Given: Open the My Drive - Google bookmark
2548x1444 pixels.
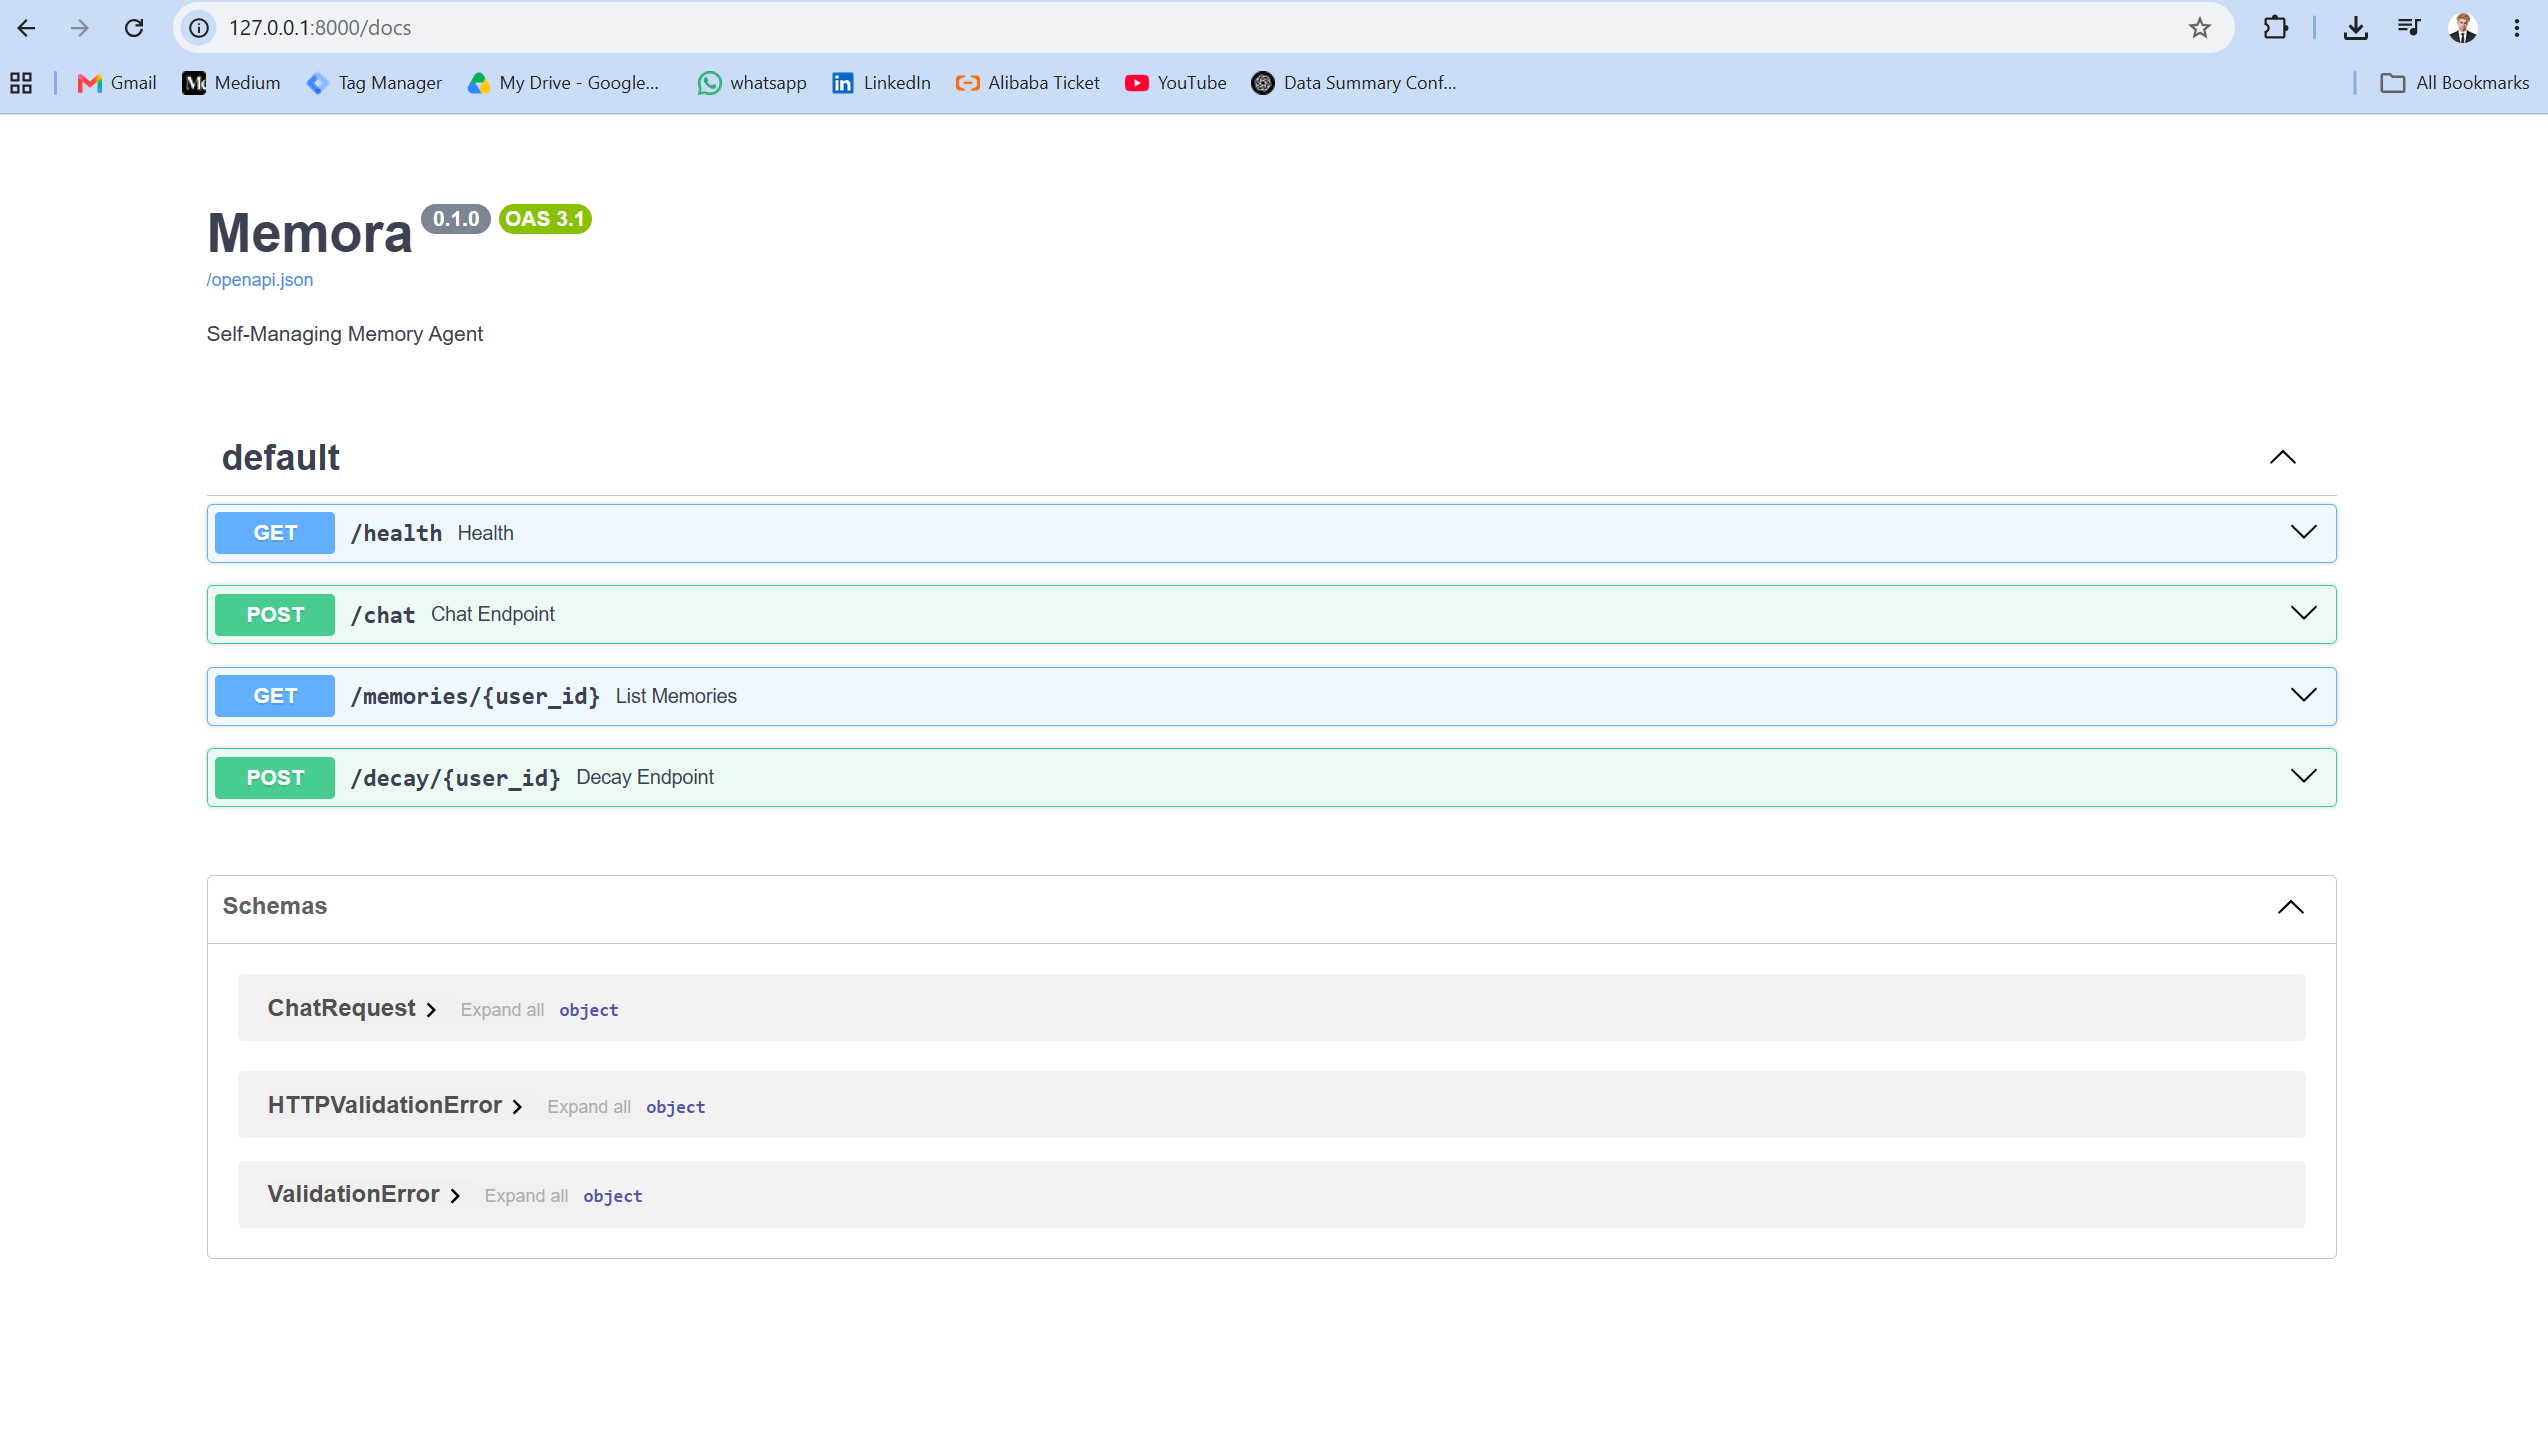Looking at the screenshot, I should (x=563, y=83).
